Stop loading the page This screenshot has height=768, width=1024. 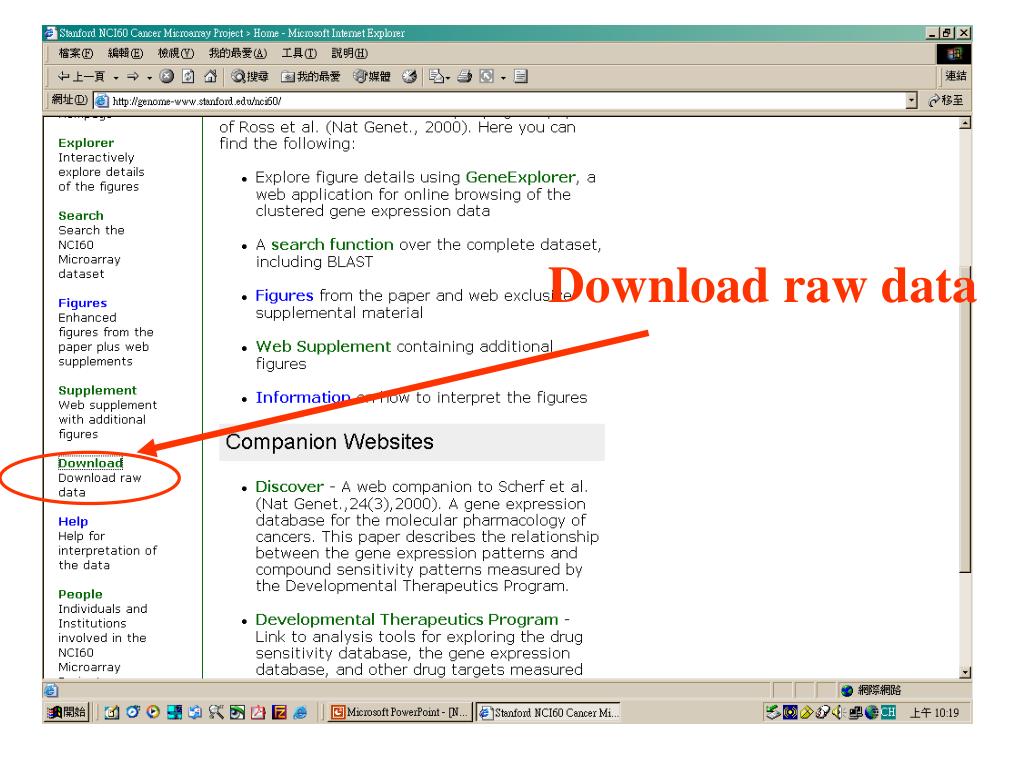click(167, 76)
